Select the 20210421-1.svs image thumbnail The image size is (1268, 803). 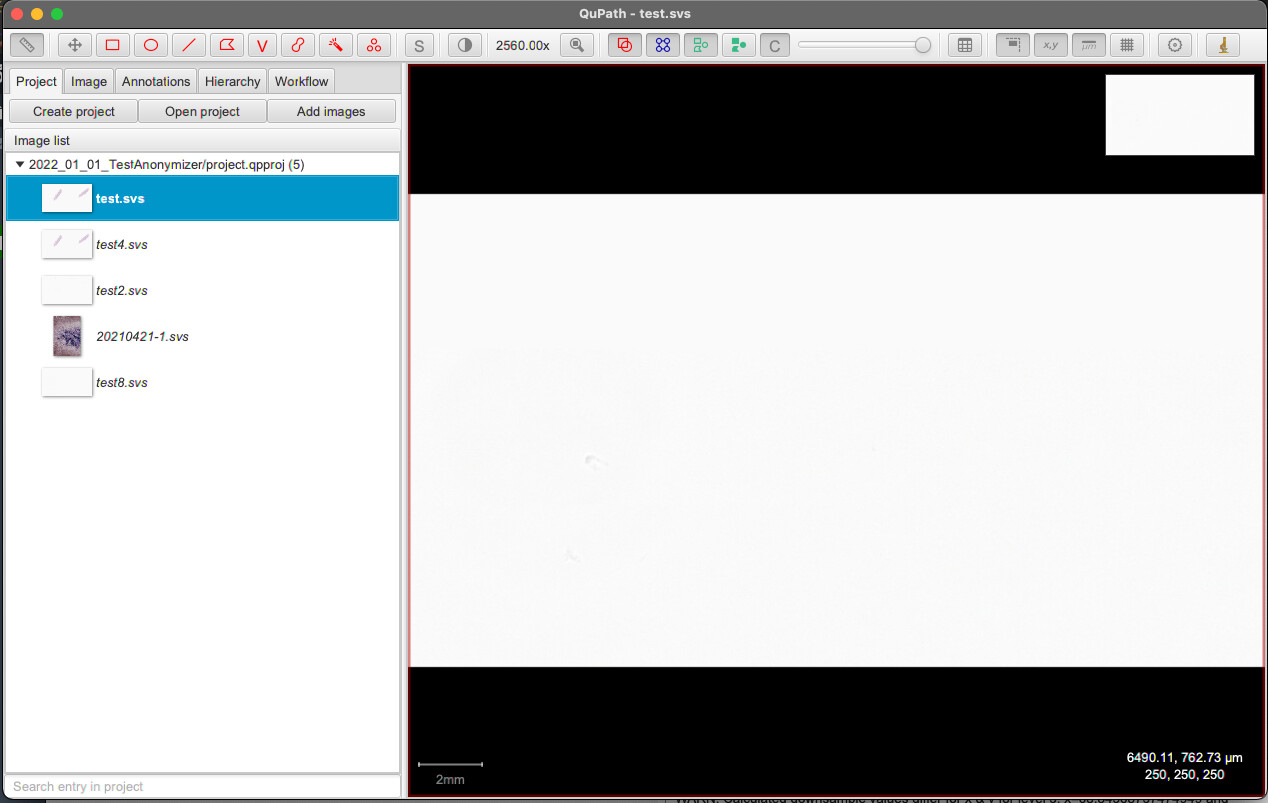[66, 336]
